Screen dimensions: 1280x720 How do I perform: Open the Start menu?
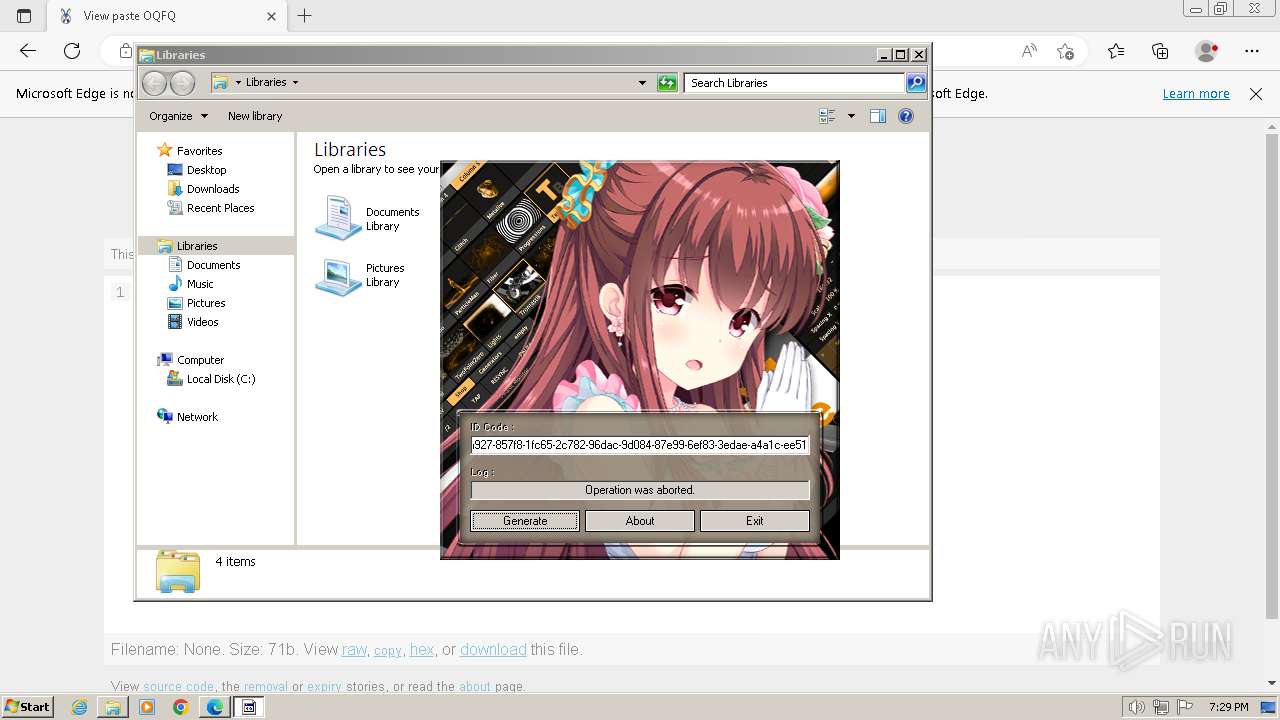coord(28,707)
